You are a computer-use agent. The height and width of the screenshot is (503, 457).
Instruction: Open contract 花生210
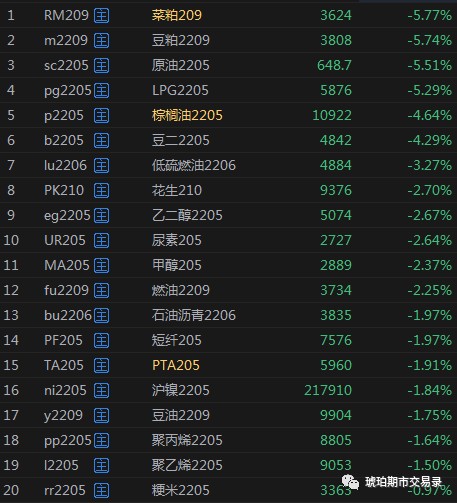click(x=177, y=190)
